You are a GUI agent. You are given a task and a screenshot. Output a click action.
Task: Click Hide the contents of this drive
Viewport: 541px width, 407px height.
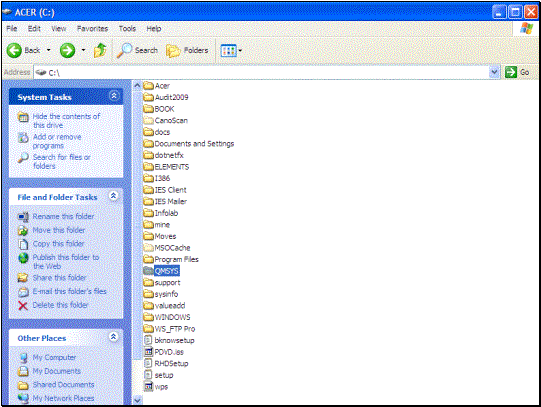coord(67,121)
